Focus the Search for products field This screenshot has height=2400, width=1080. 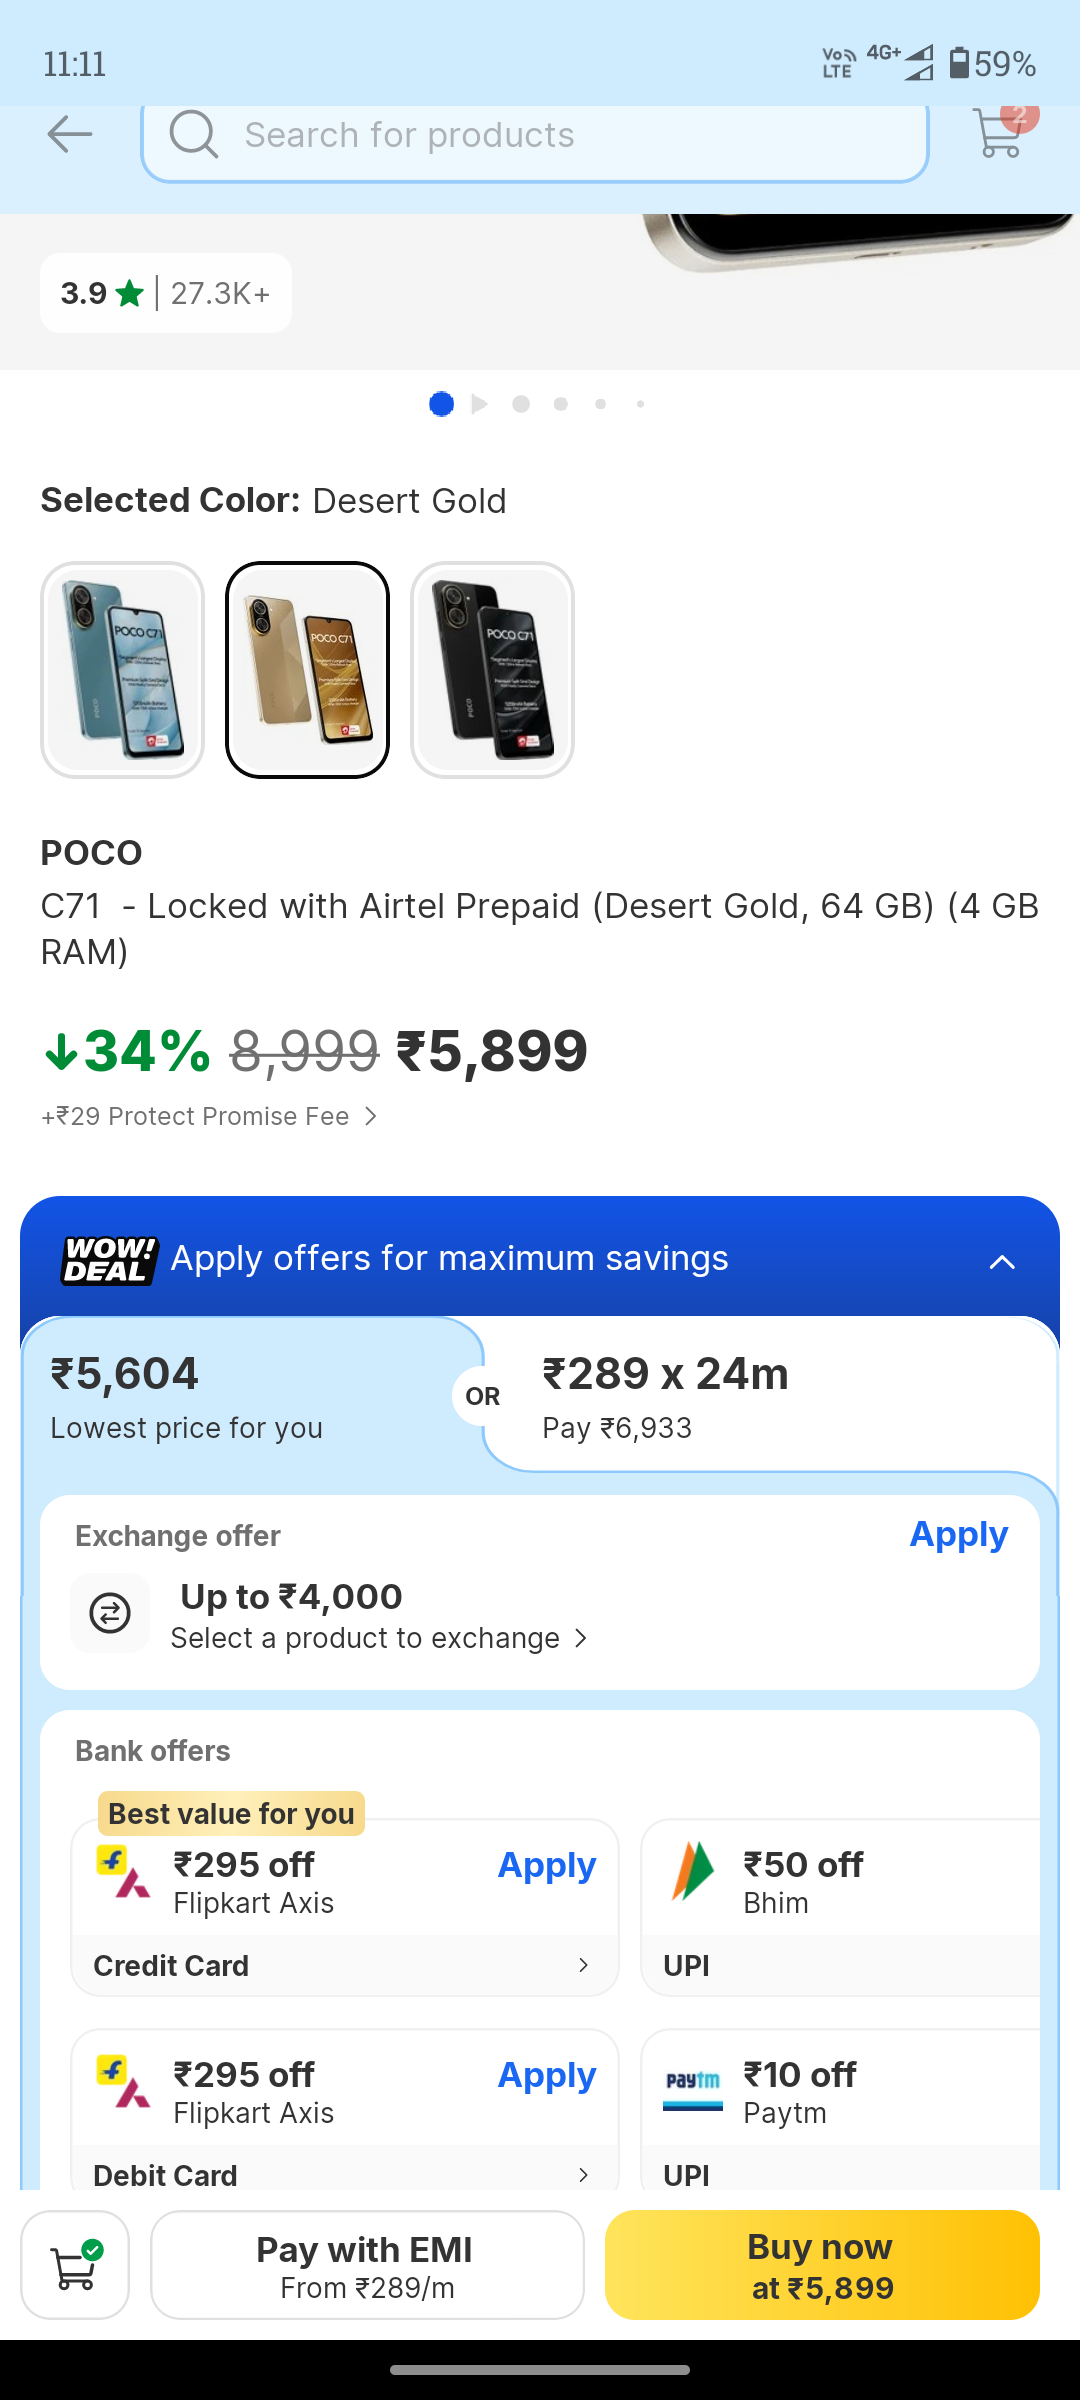pos(560,135)
